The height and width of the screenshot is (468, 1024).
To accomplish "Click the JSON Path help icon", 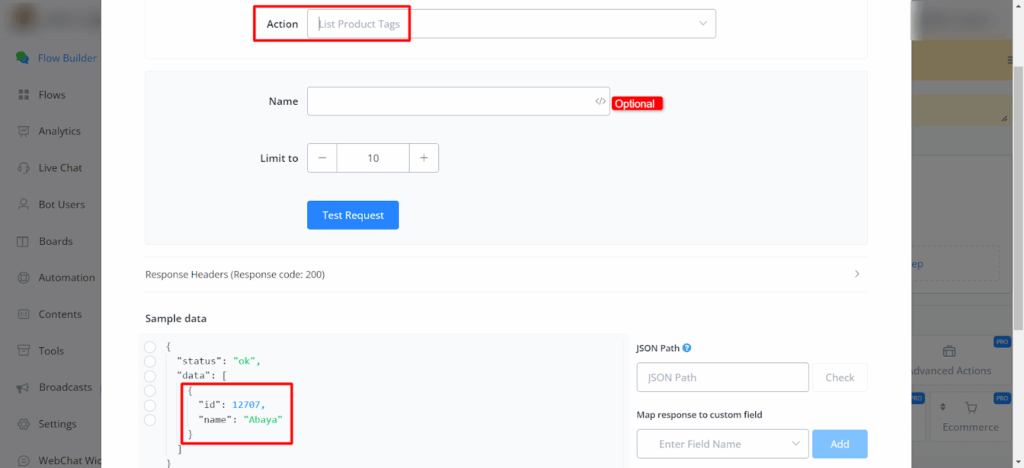I will click(x=687, y=348).
